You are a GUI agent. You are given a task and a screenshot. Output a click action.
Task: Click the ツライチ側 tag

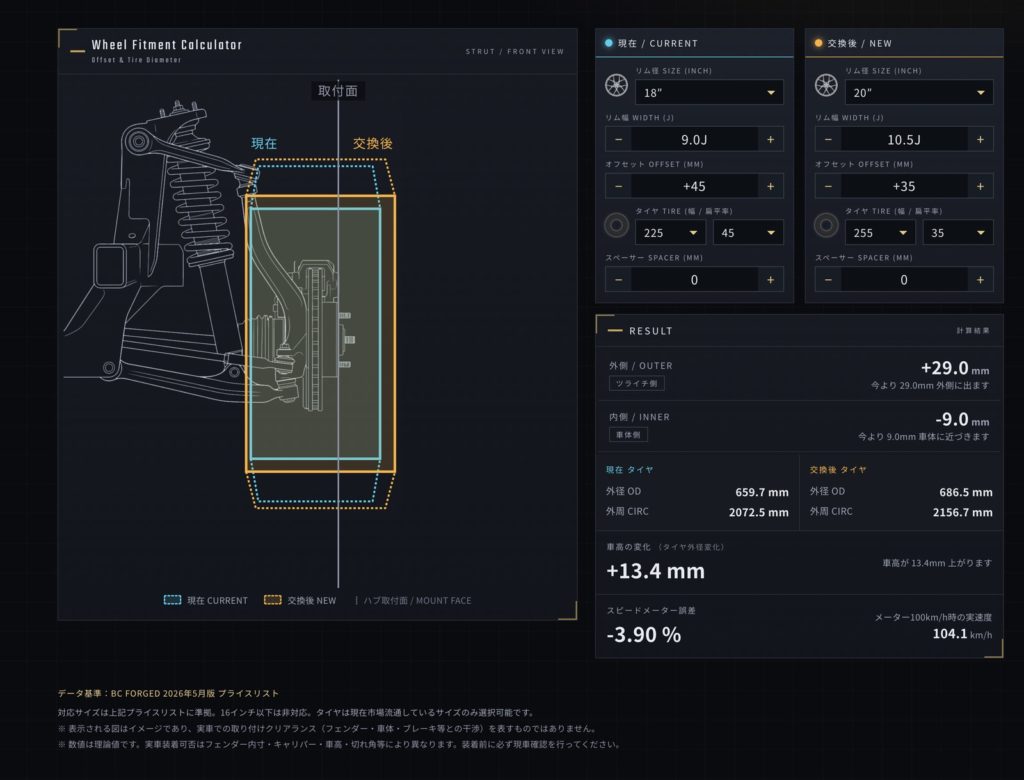[x=637, y=383]
